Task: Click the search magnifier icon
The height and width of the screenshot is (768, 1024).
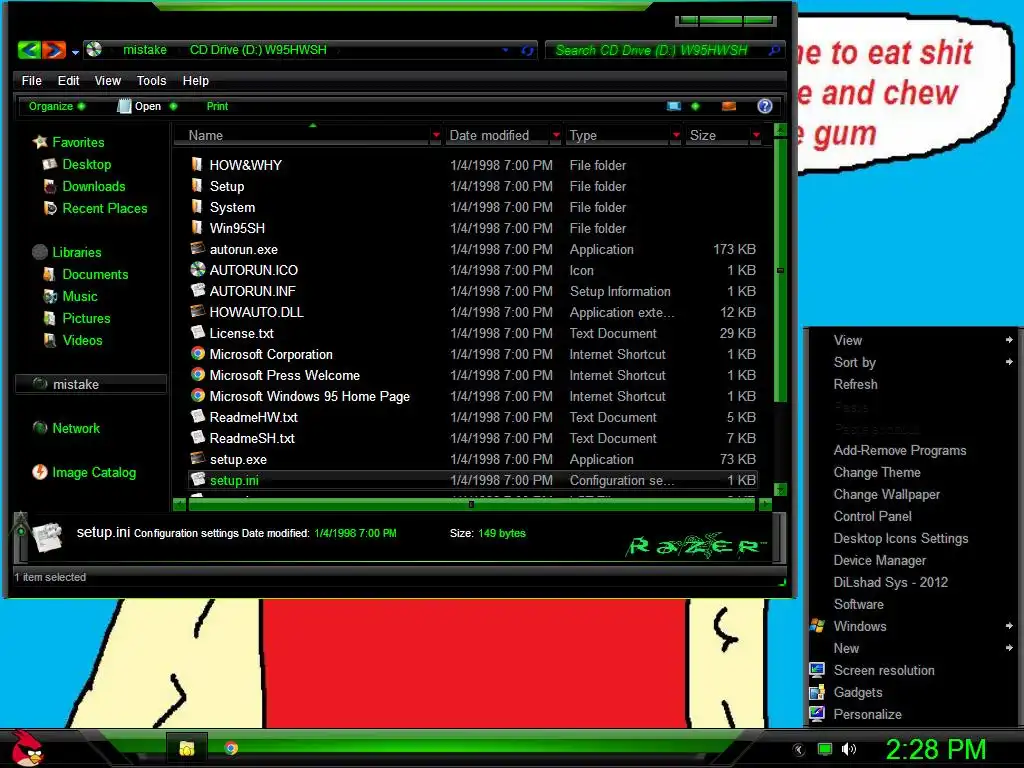Action: [x=775, y=50]
